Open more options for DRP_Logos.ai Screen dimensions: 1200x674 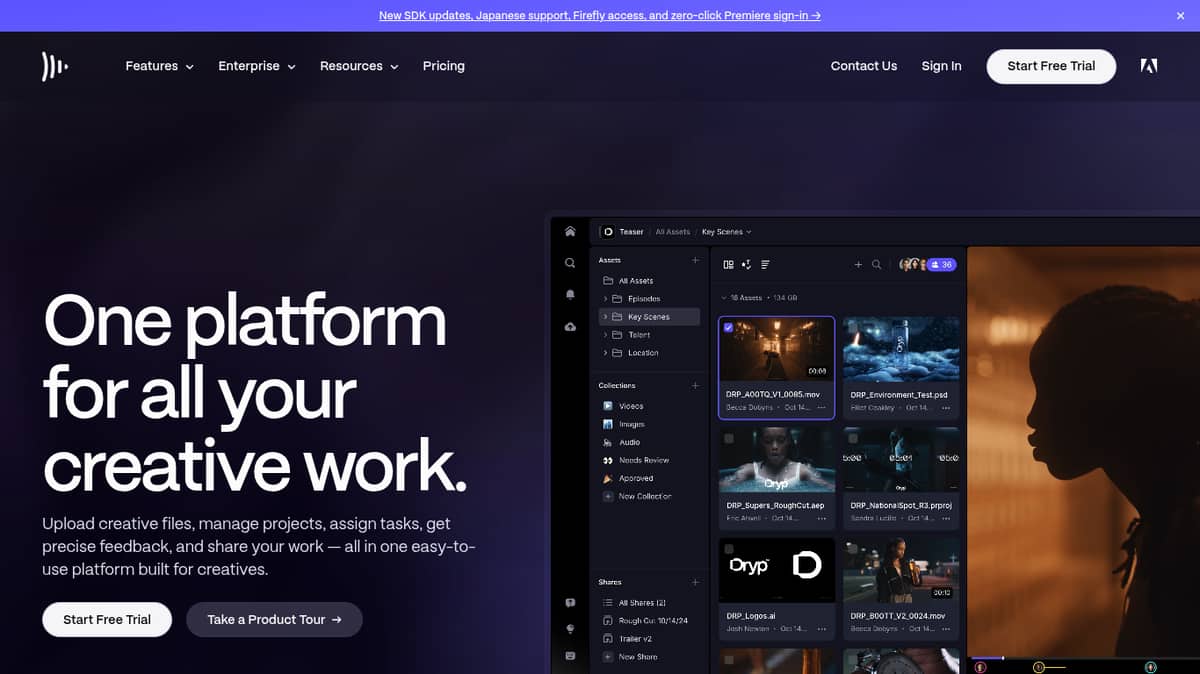click(822, 629)
